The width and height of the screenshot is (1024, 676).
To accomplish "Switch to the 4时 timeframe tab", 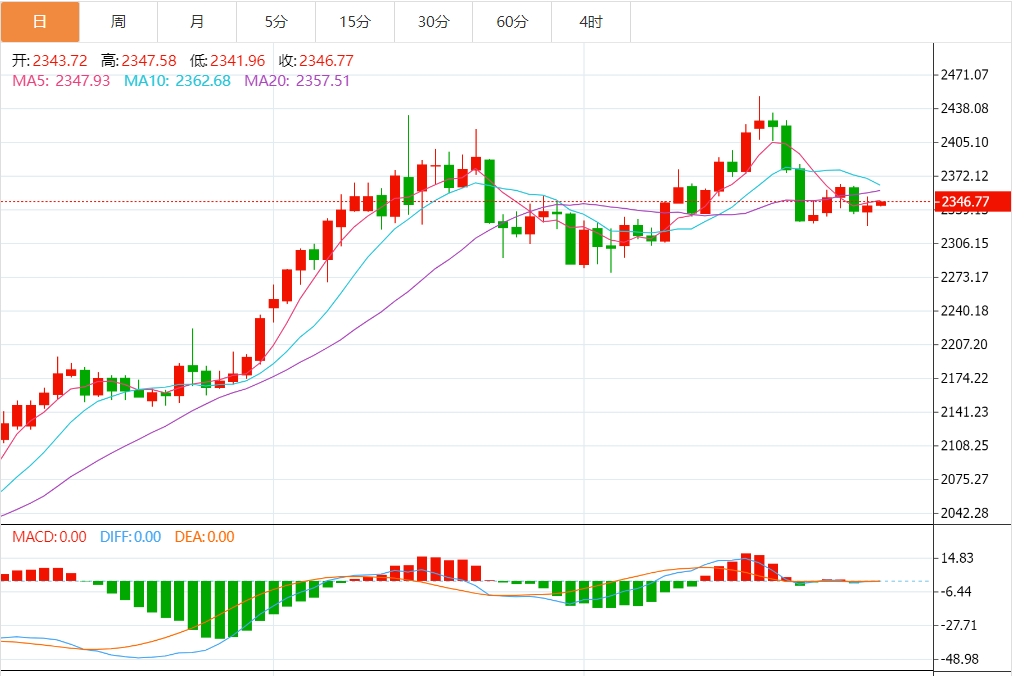I will (x=592, y=22).
